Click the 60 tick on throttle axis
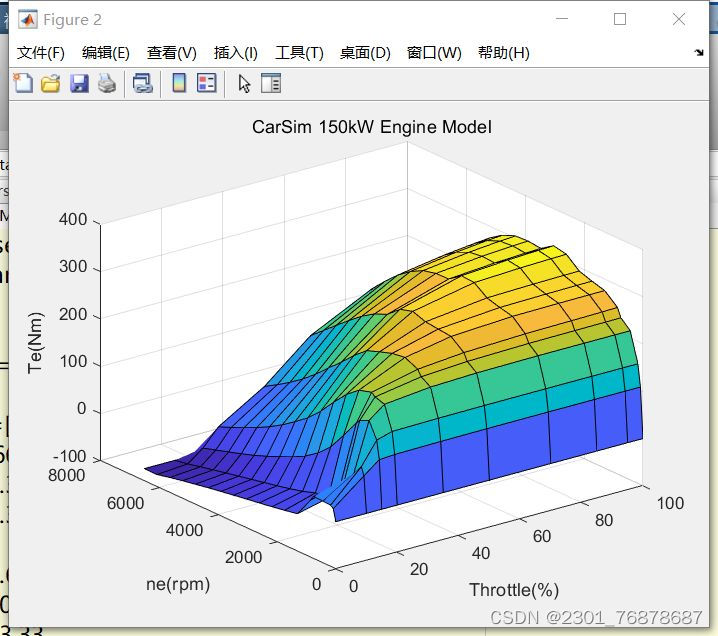 pyautogui.click(x=542, y=536)
